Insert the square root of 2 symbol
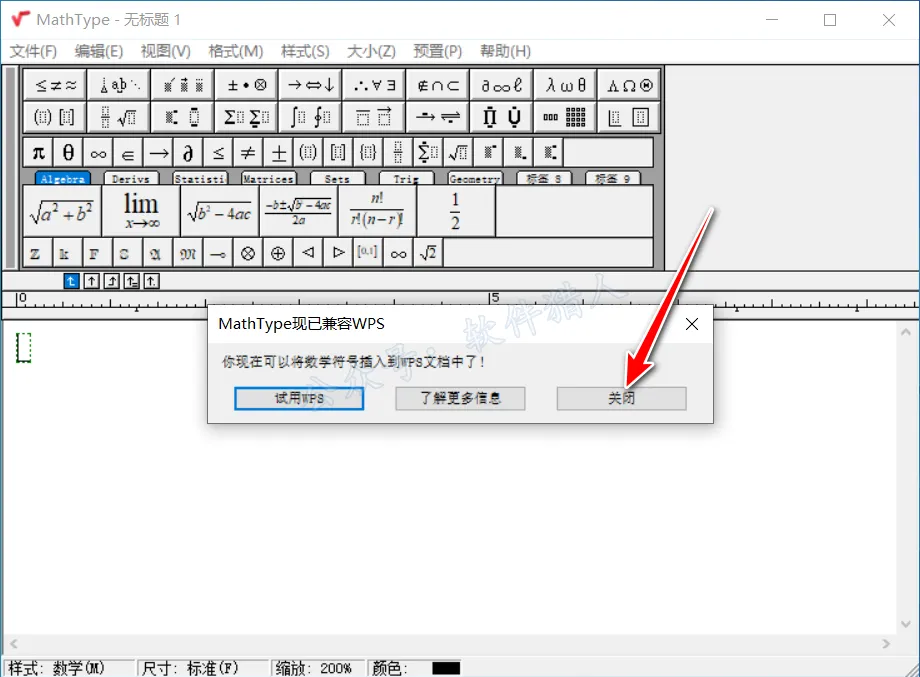Viewport: 920px width, 677px height. (x=428, y=253)
